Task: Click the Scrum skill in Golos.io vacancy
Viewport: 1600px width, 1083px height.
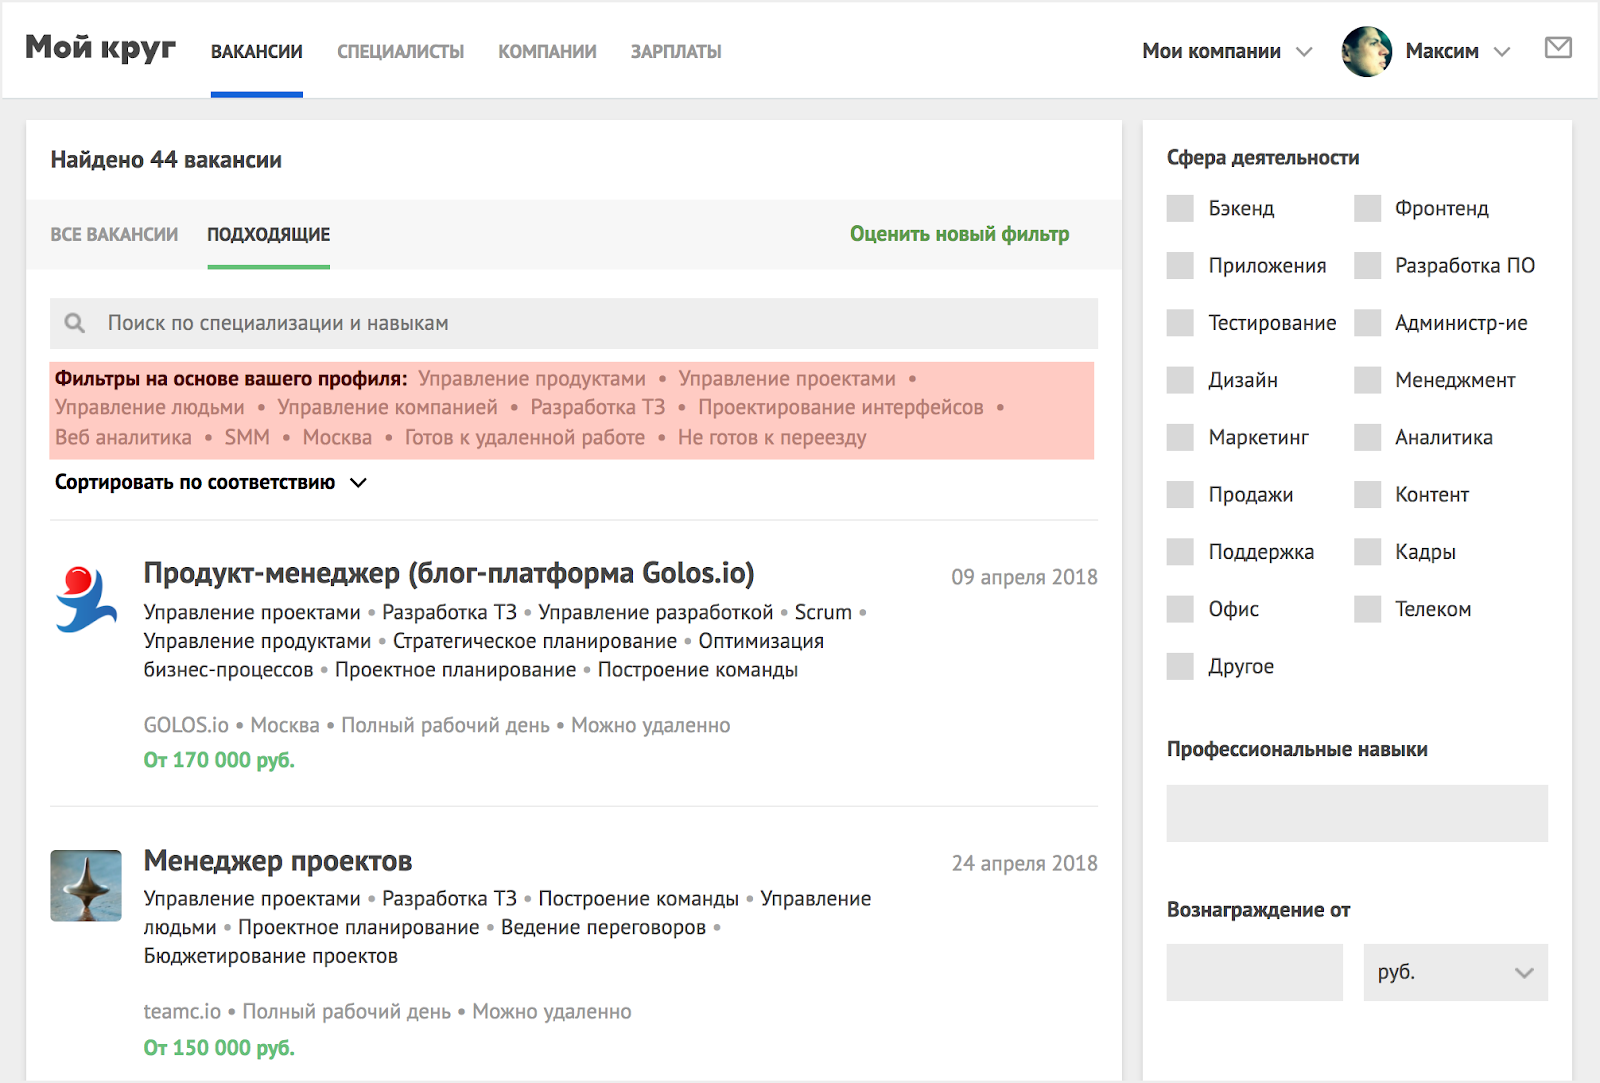Action: tap(823, 612)
